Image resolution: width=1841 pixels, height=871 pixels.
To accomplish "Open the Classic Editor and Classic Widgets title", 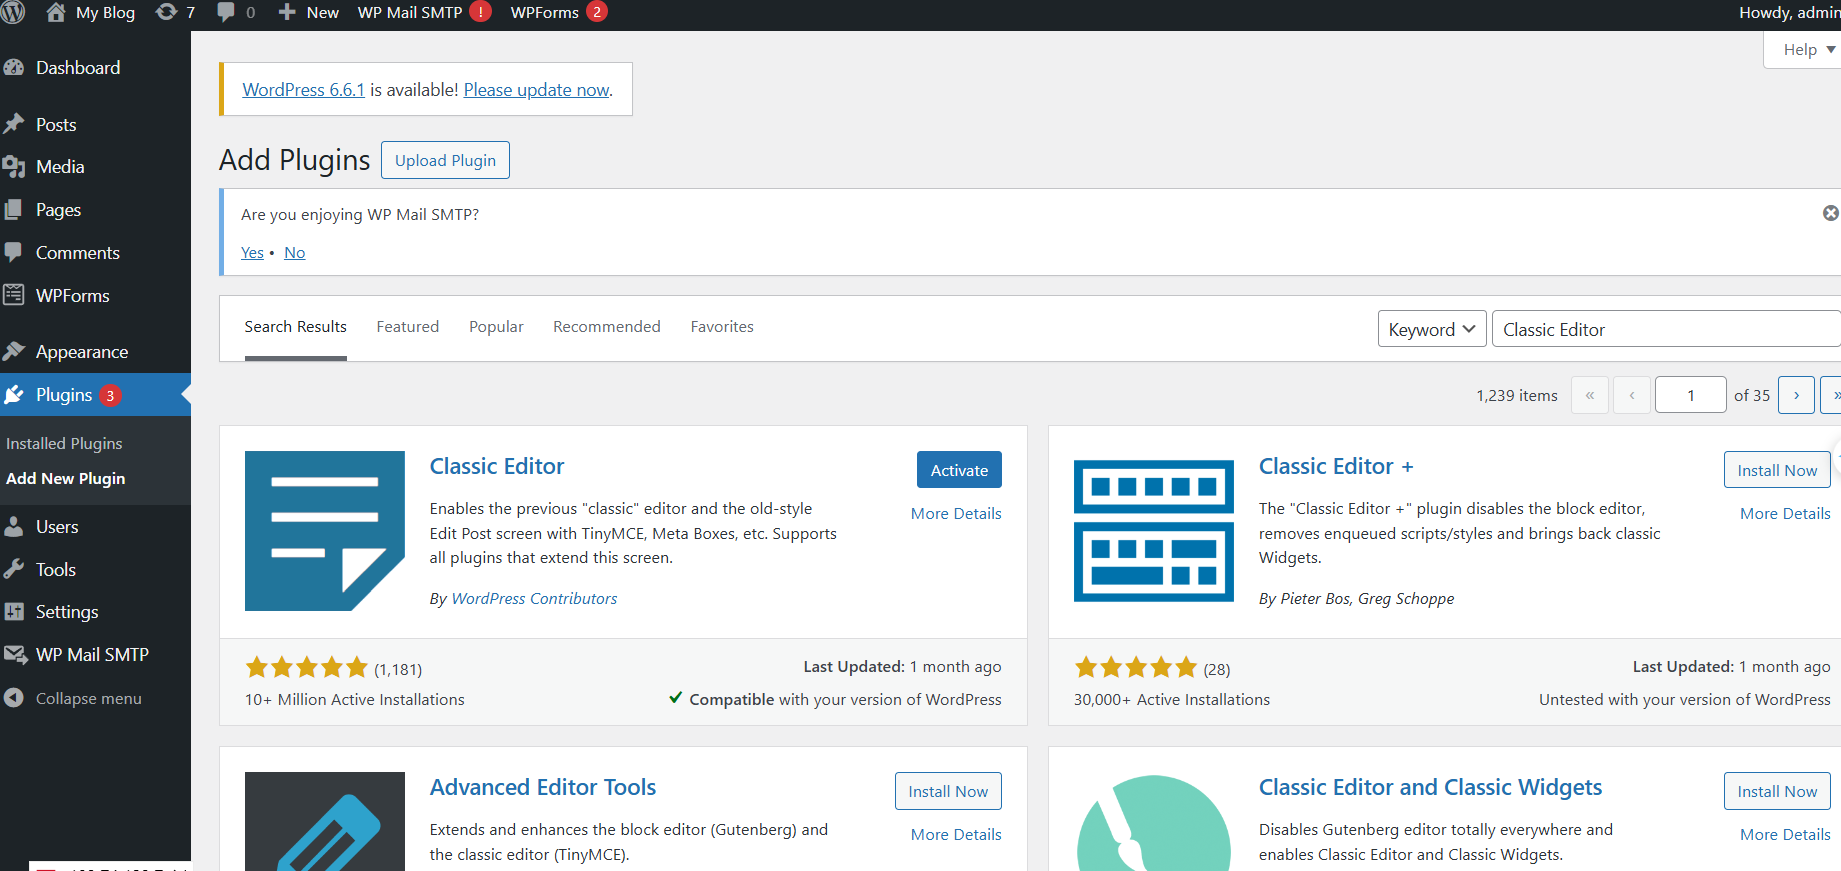I will [x=1430, y=787].
